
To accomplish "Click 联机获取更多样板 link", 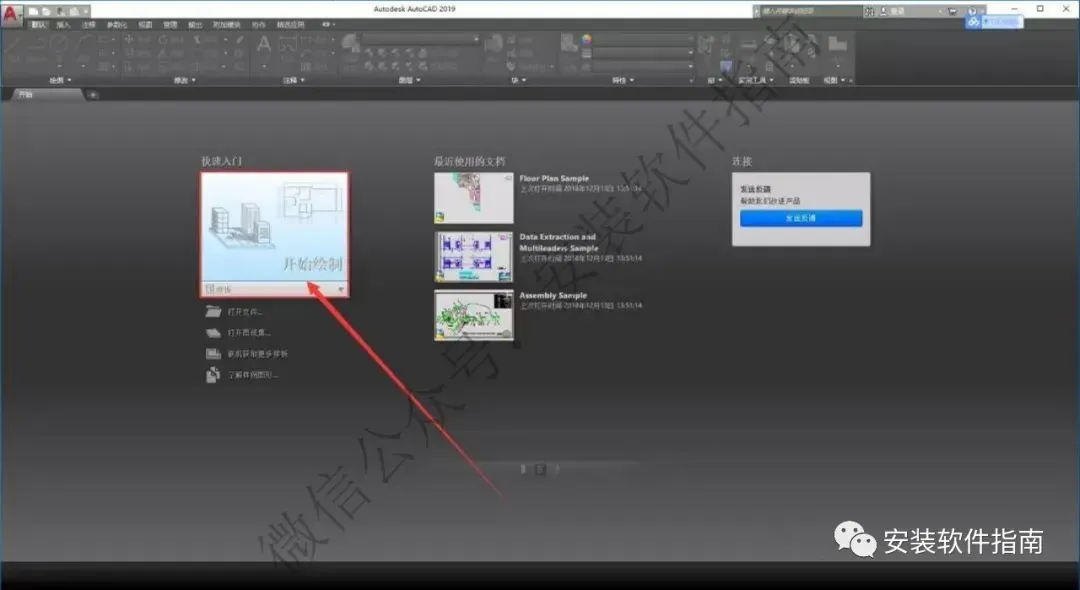I will click(258, 354).
